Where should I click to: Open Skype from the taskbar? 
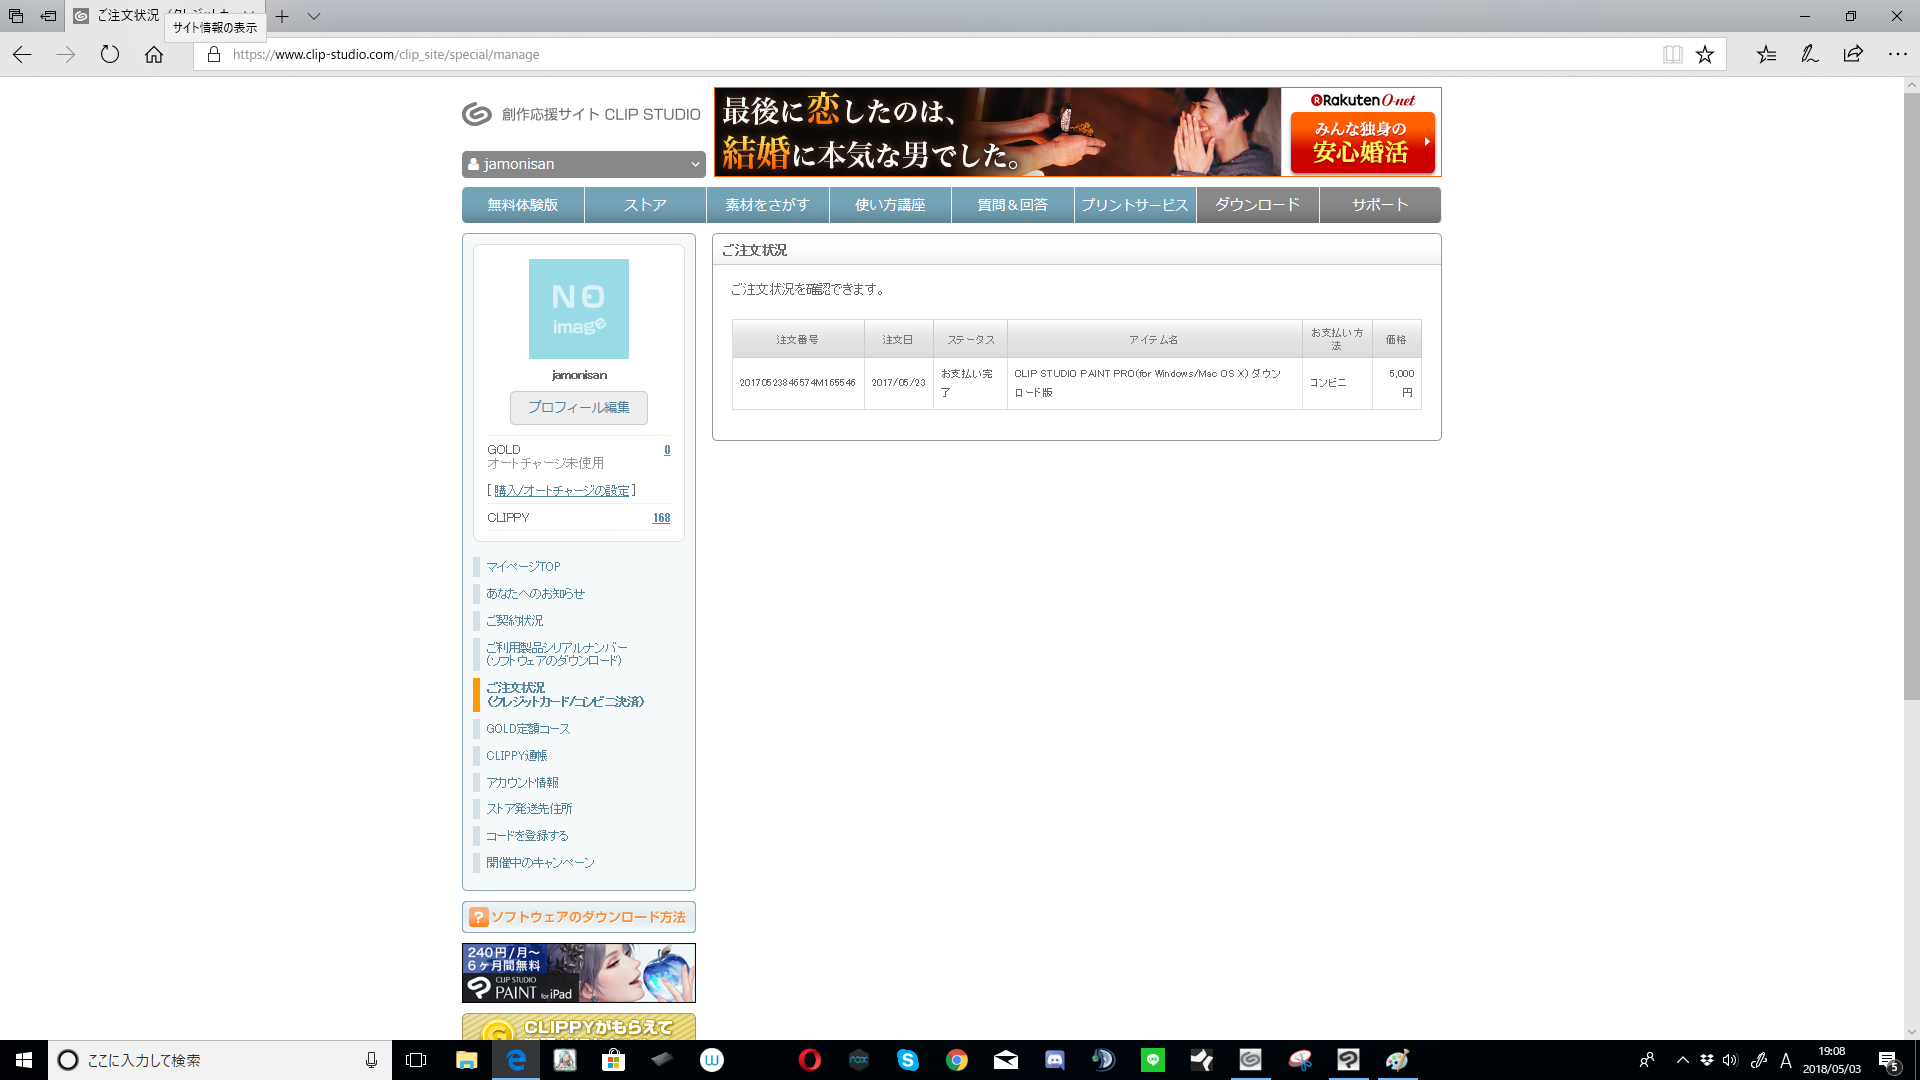click(x=907, y=1060)
